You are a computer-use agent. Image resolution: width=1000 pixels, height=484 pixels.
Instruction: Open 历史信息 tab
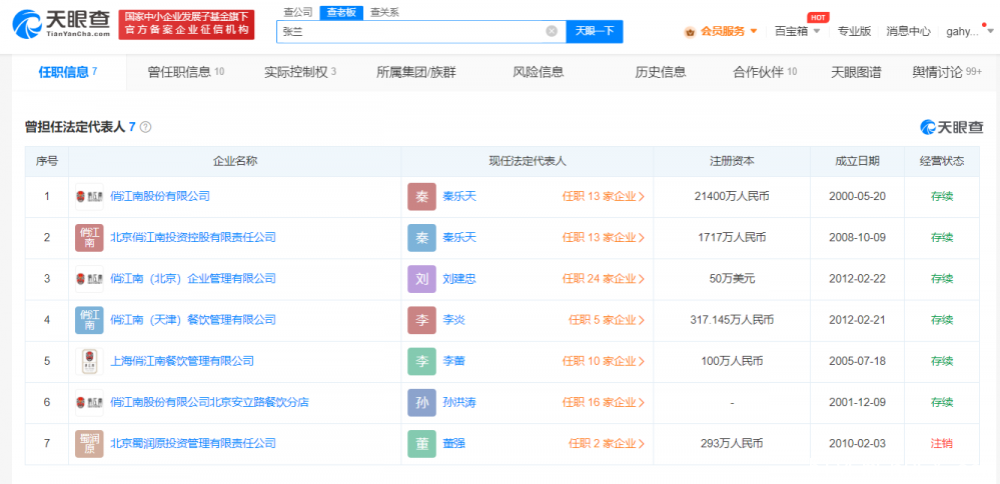(661, 72)
